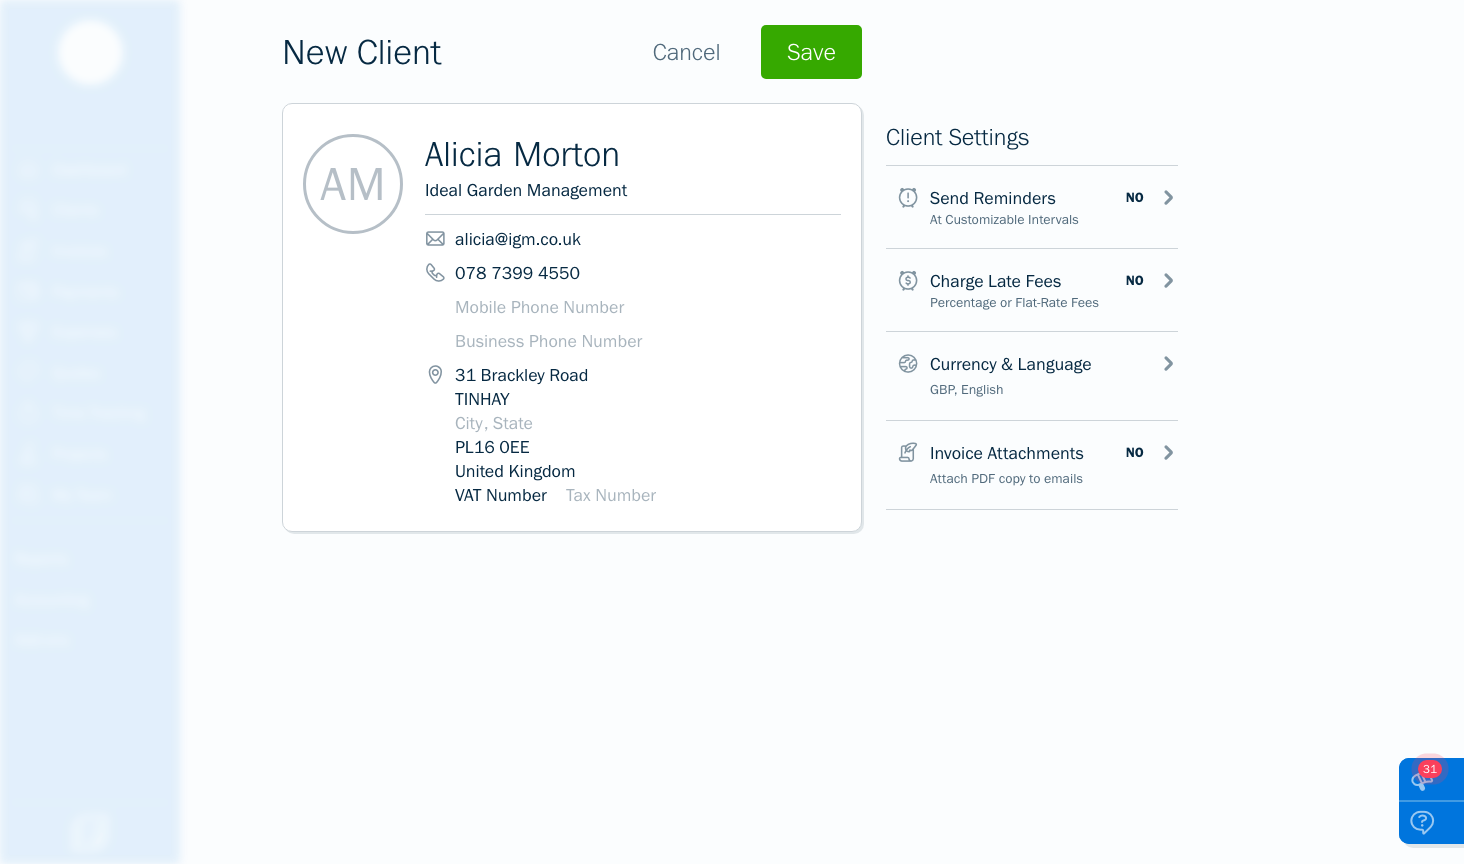Cancel creating the new client
This screenshot has width=1464, height=864.
click(686, 52)
